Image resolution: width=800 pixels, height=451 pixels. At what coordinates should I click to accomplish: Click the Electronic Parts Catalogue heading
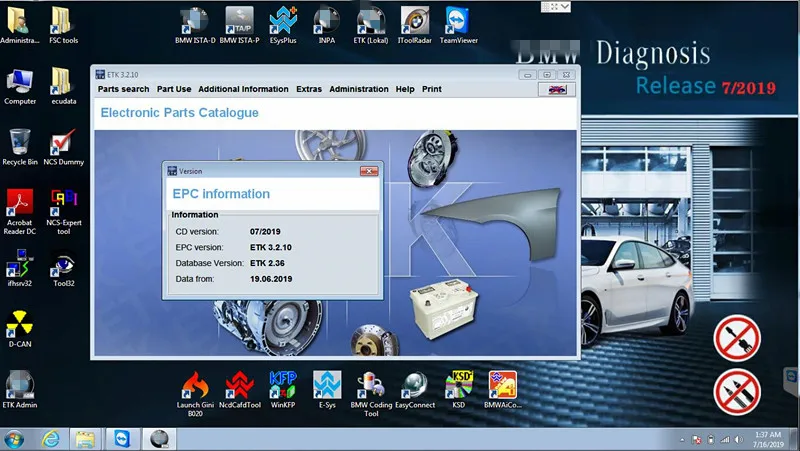tap(180, 113)
